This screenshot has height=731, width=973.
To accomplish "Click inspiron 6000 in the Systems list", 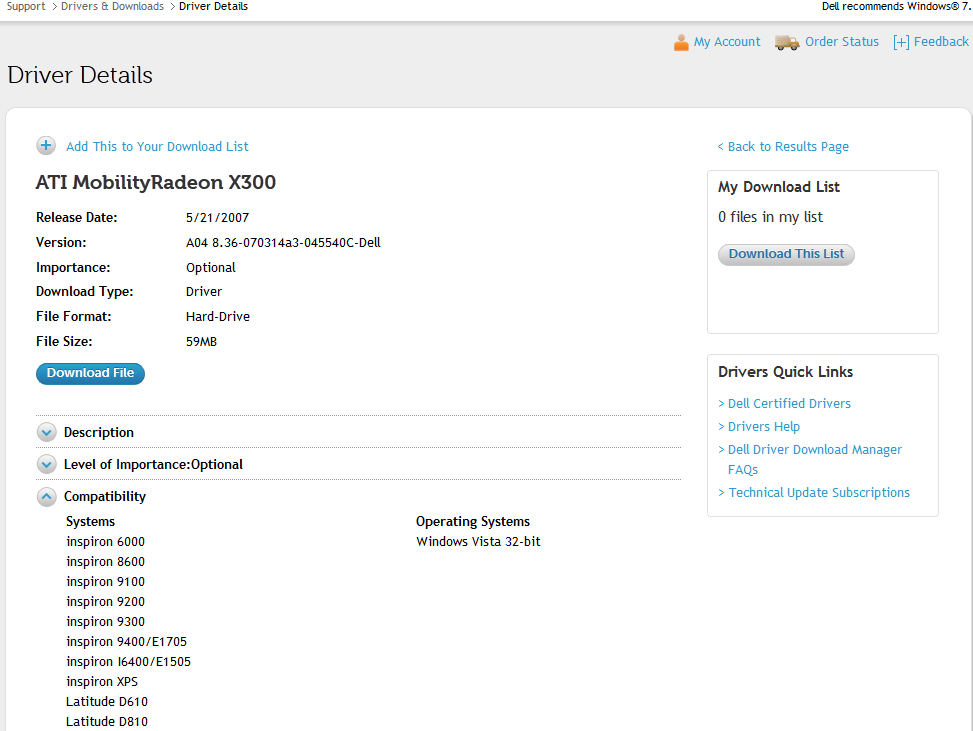I will (x=105, y=542).
